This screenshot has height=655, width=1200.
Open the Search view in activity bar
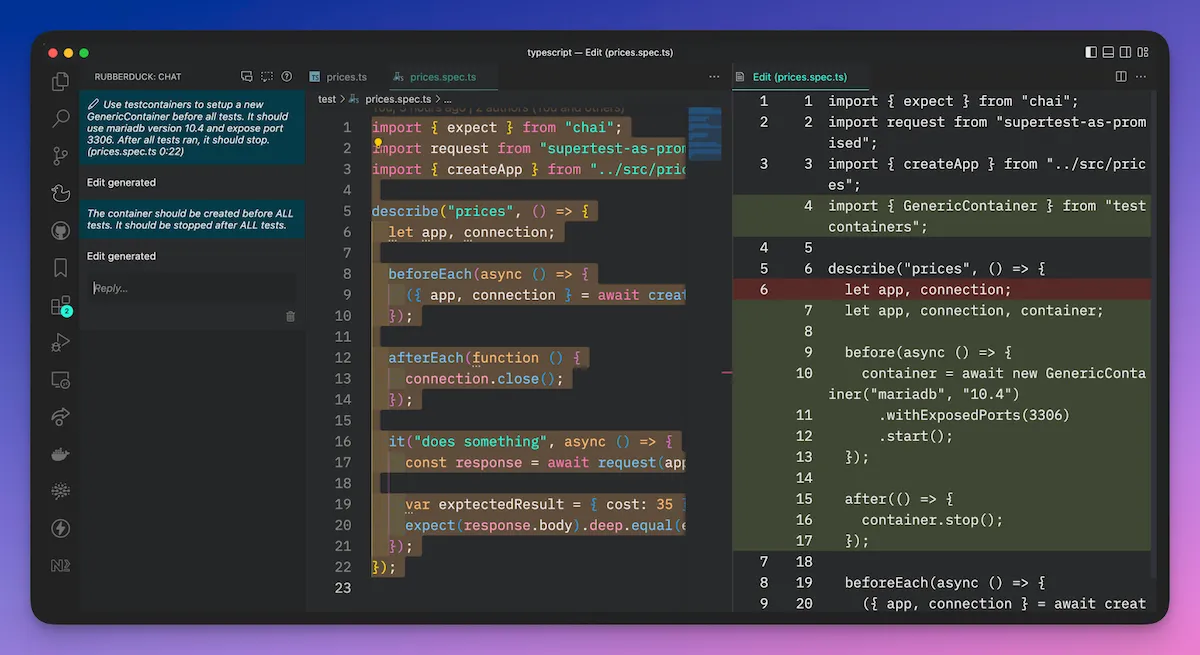60,119
